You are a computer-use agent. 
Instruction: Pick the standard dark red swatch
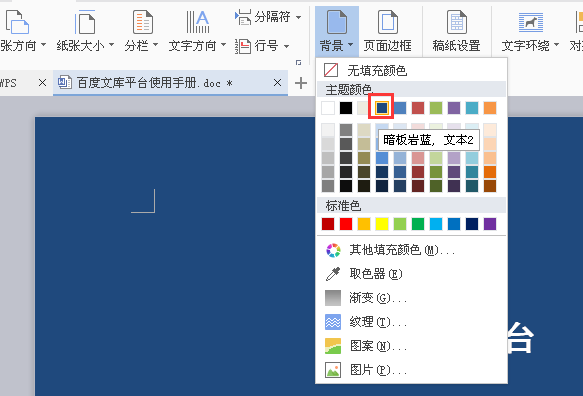(328, 224)
